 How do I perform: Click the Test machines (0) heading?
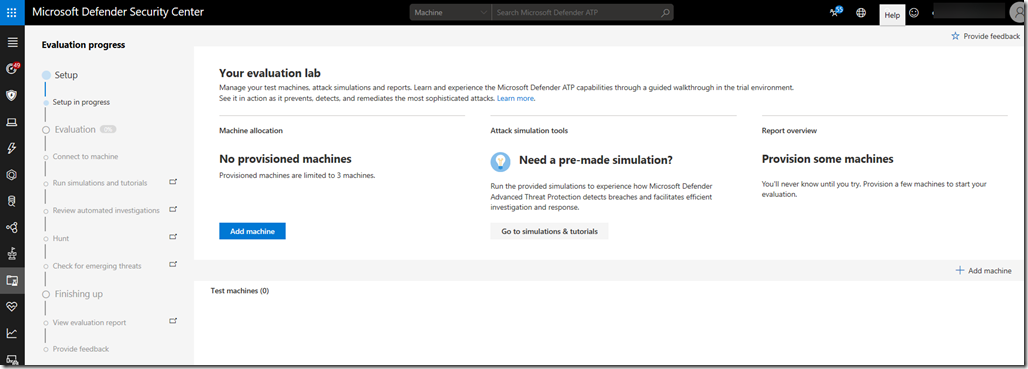click(x=240, y=290)
